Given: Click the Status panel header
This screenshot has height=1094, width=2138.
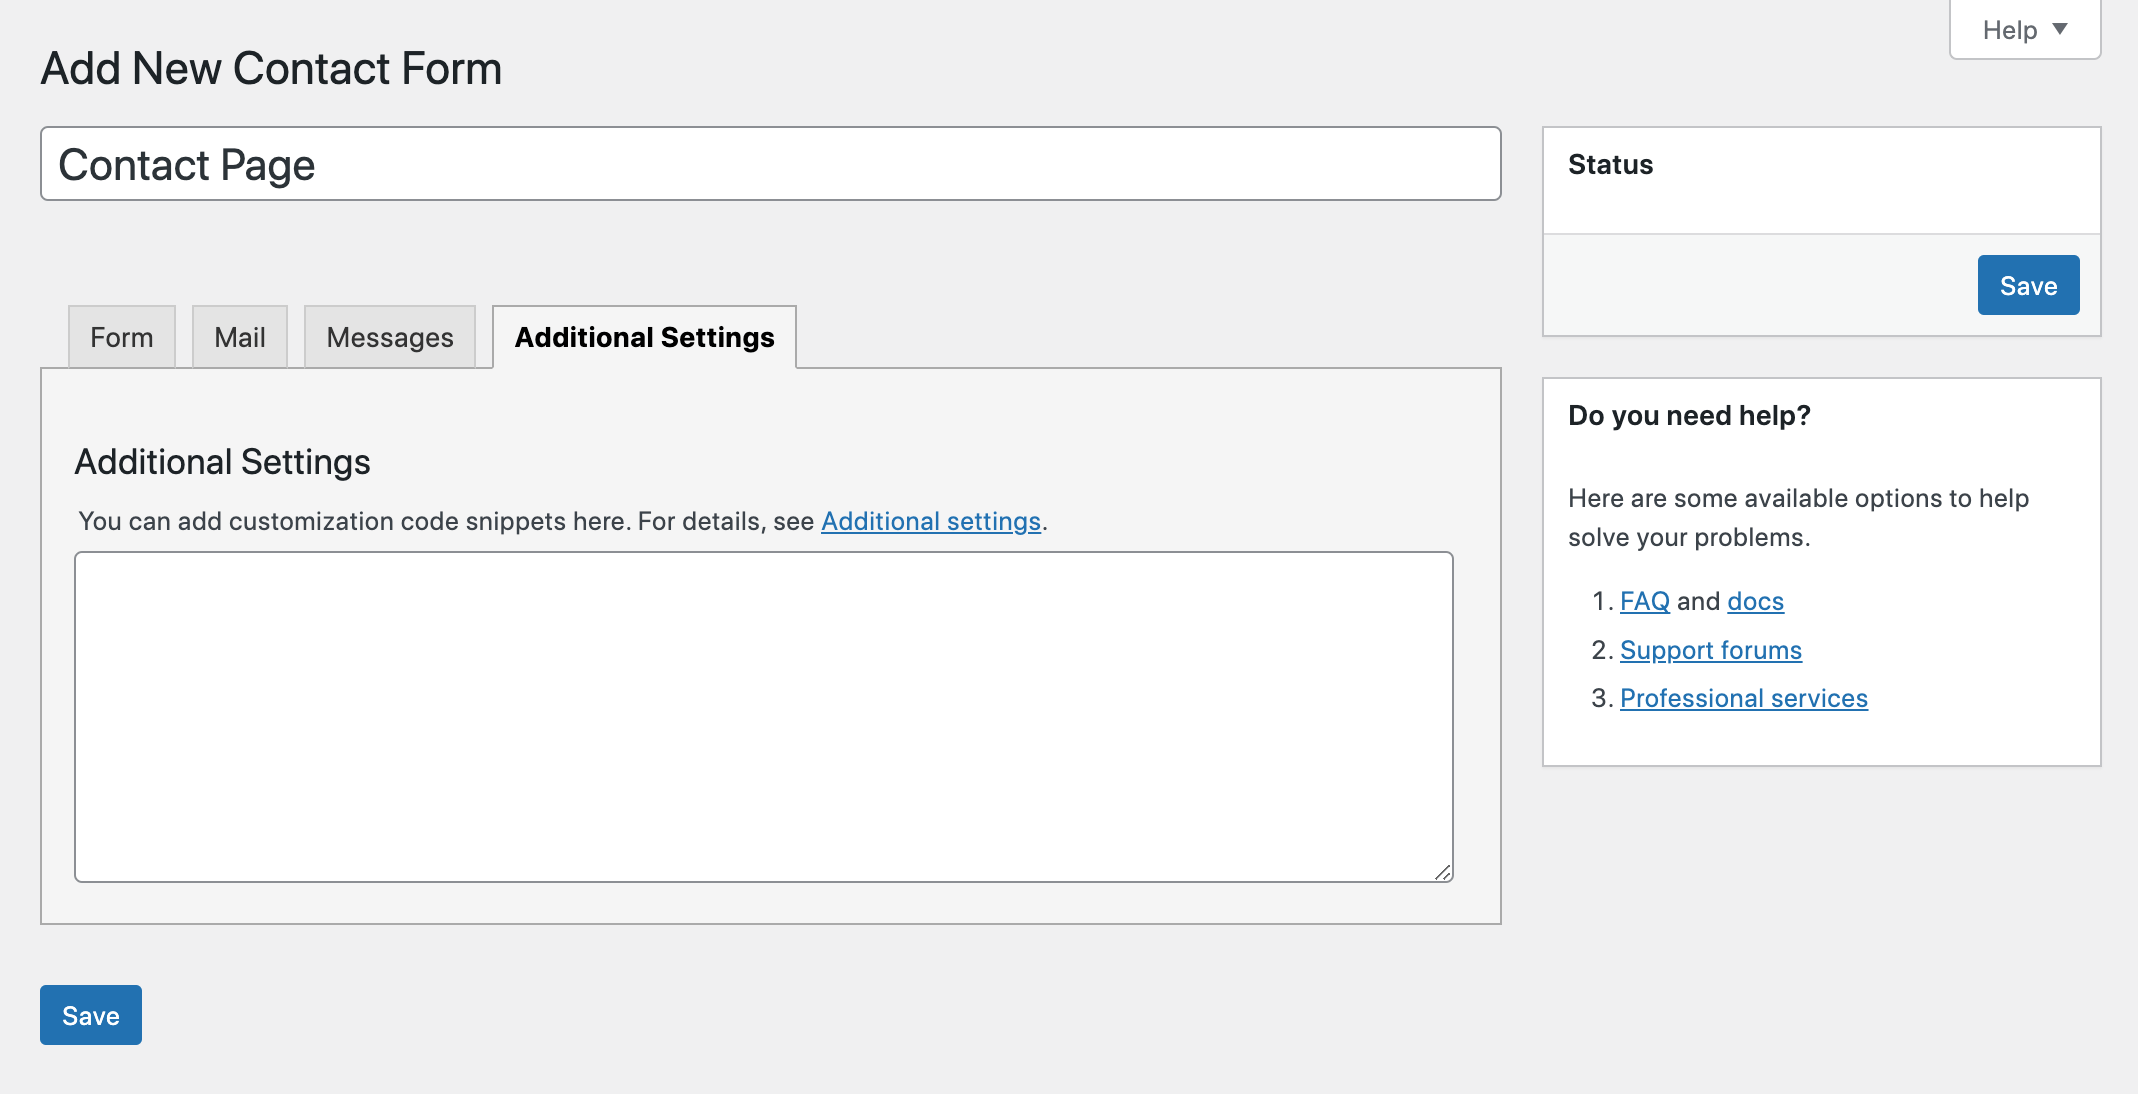Looking at the screenshot, I should point(1609,163).
